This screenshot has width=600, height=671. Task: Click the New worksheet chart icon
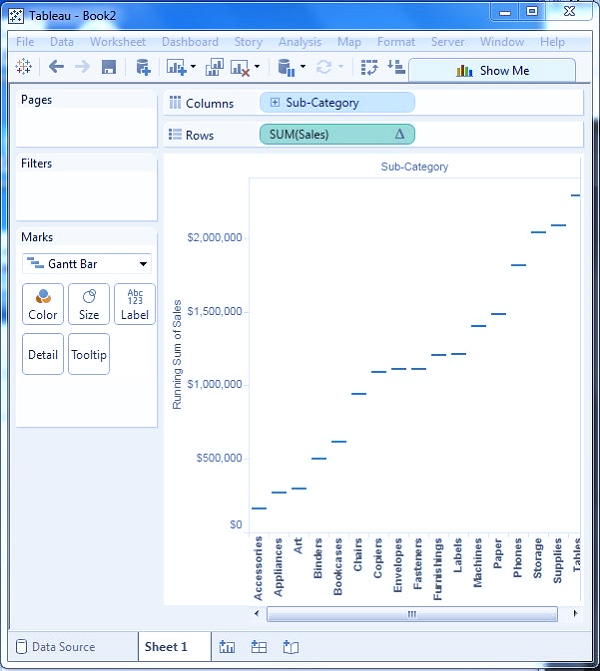[176, 67]
